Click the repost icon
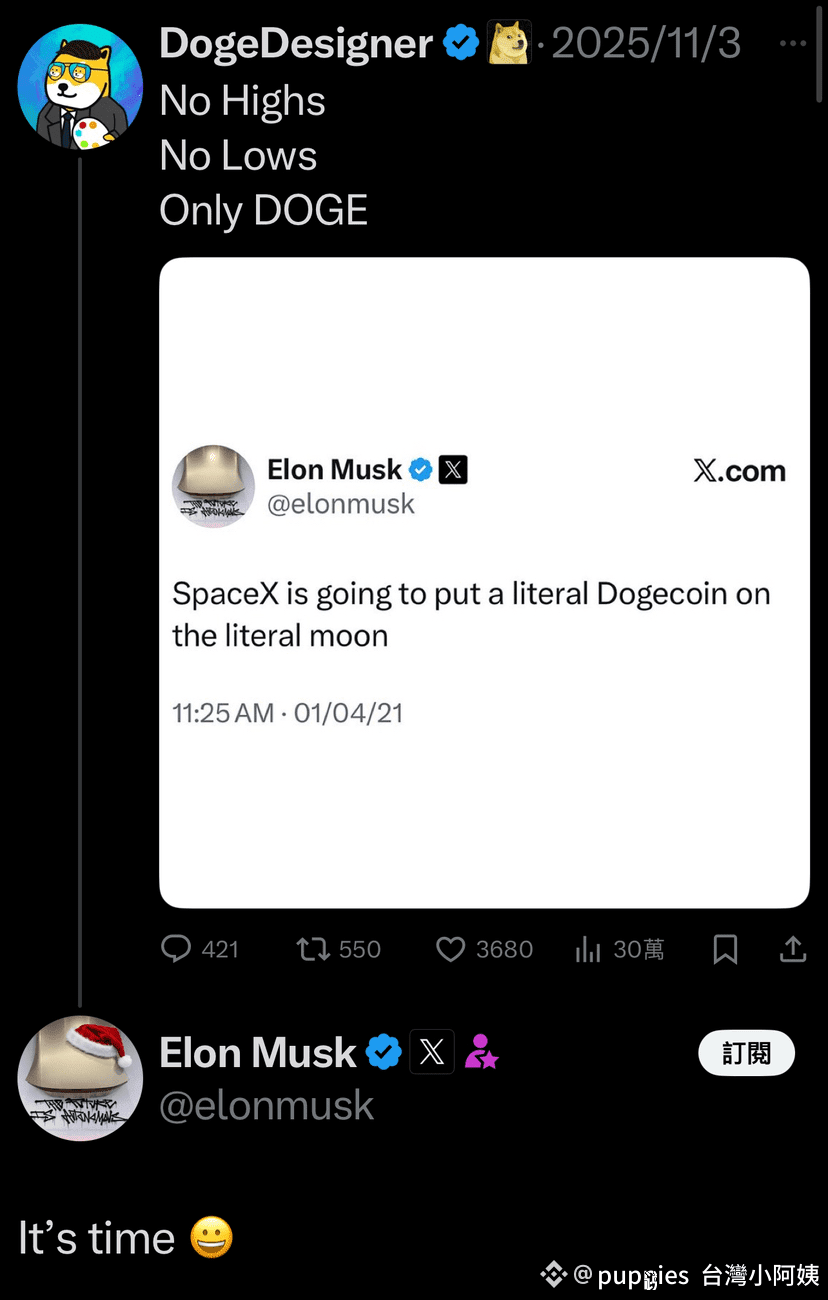Image resolution: width=828 pixels, height=1300 pixels. [314, 948]
